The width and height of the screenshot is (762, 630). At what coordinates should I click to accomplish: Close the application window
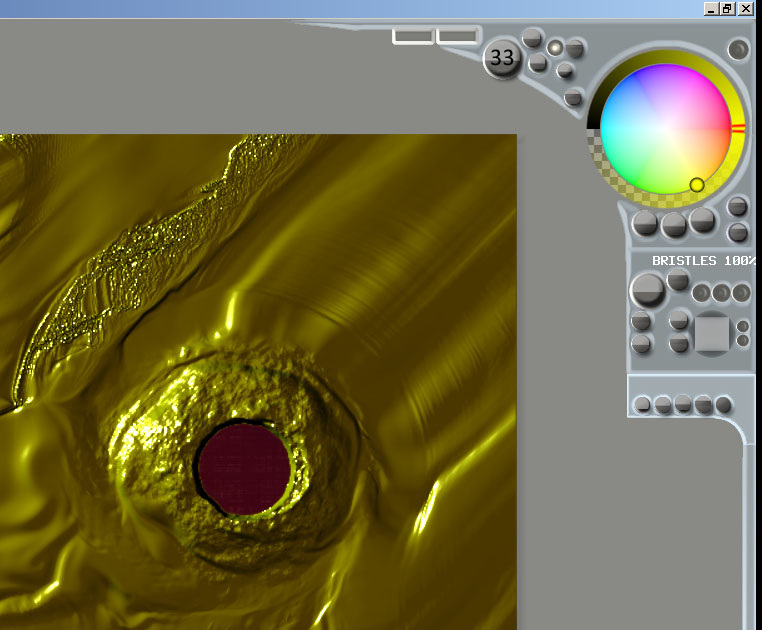tap(745, 9)
